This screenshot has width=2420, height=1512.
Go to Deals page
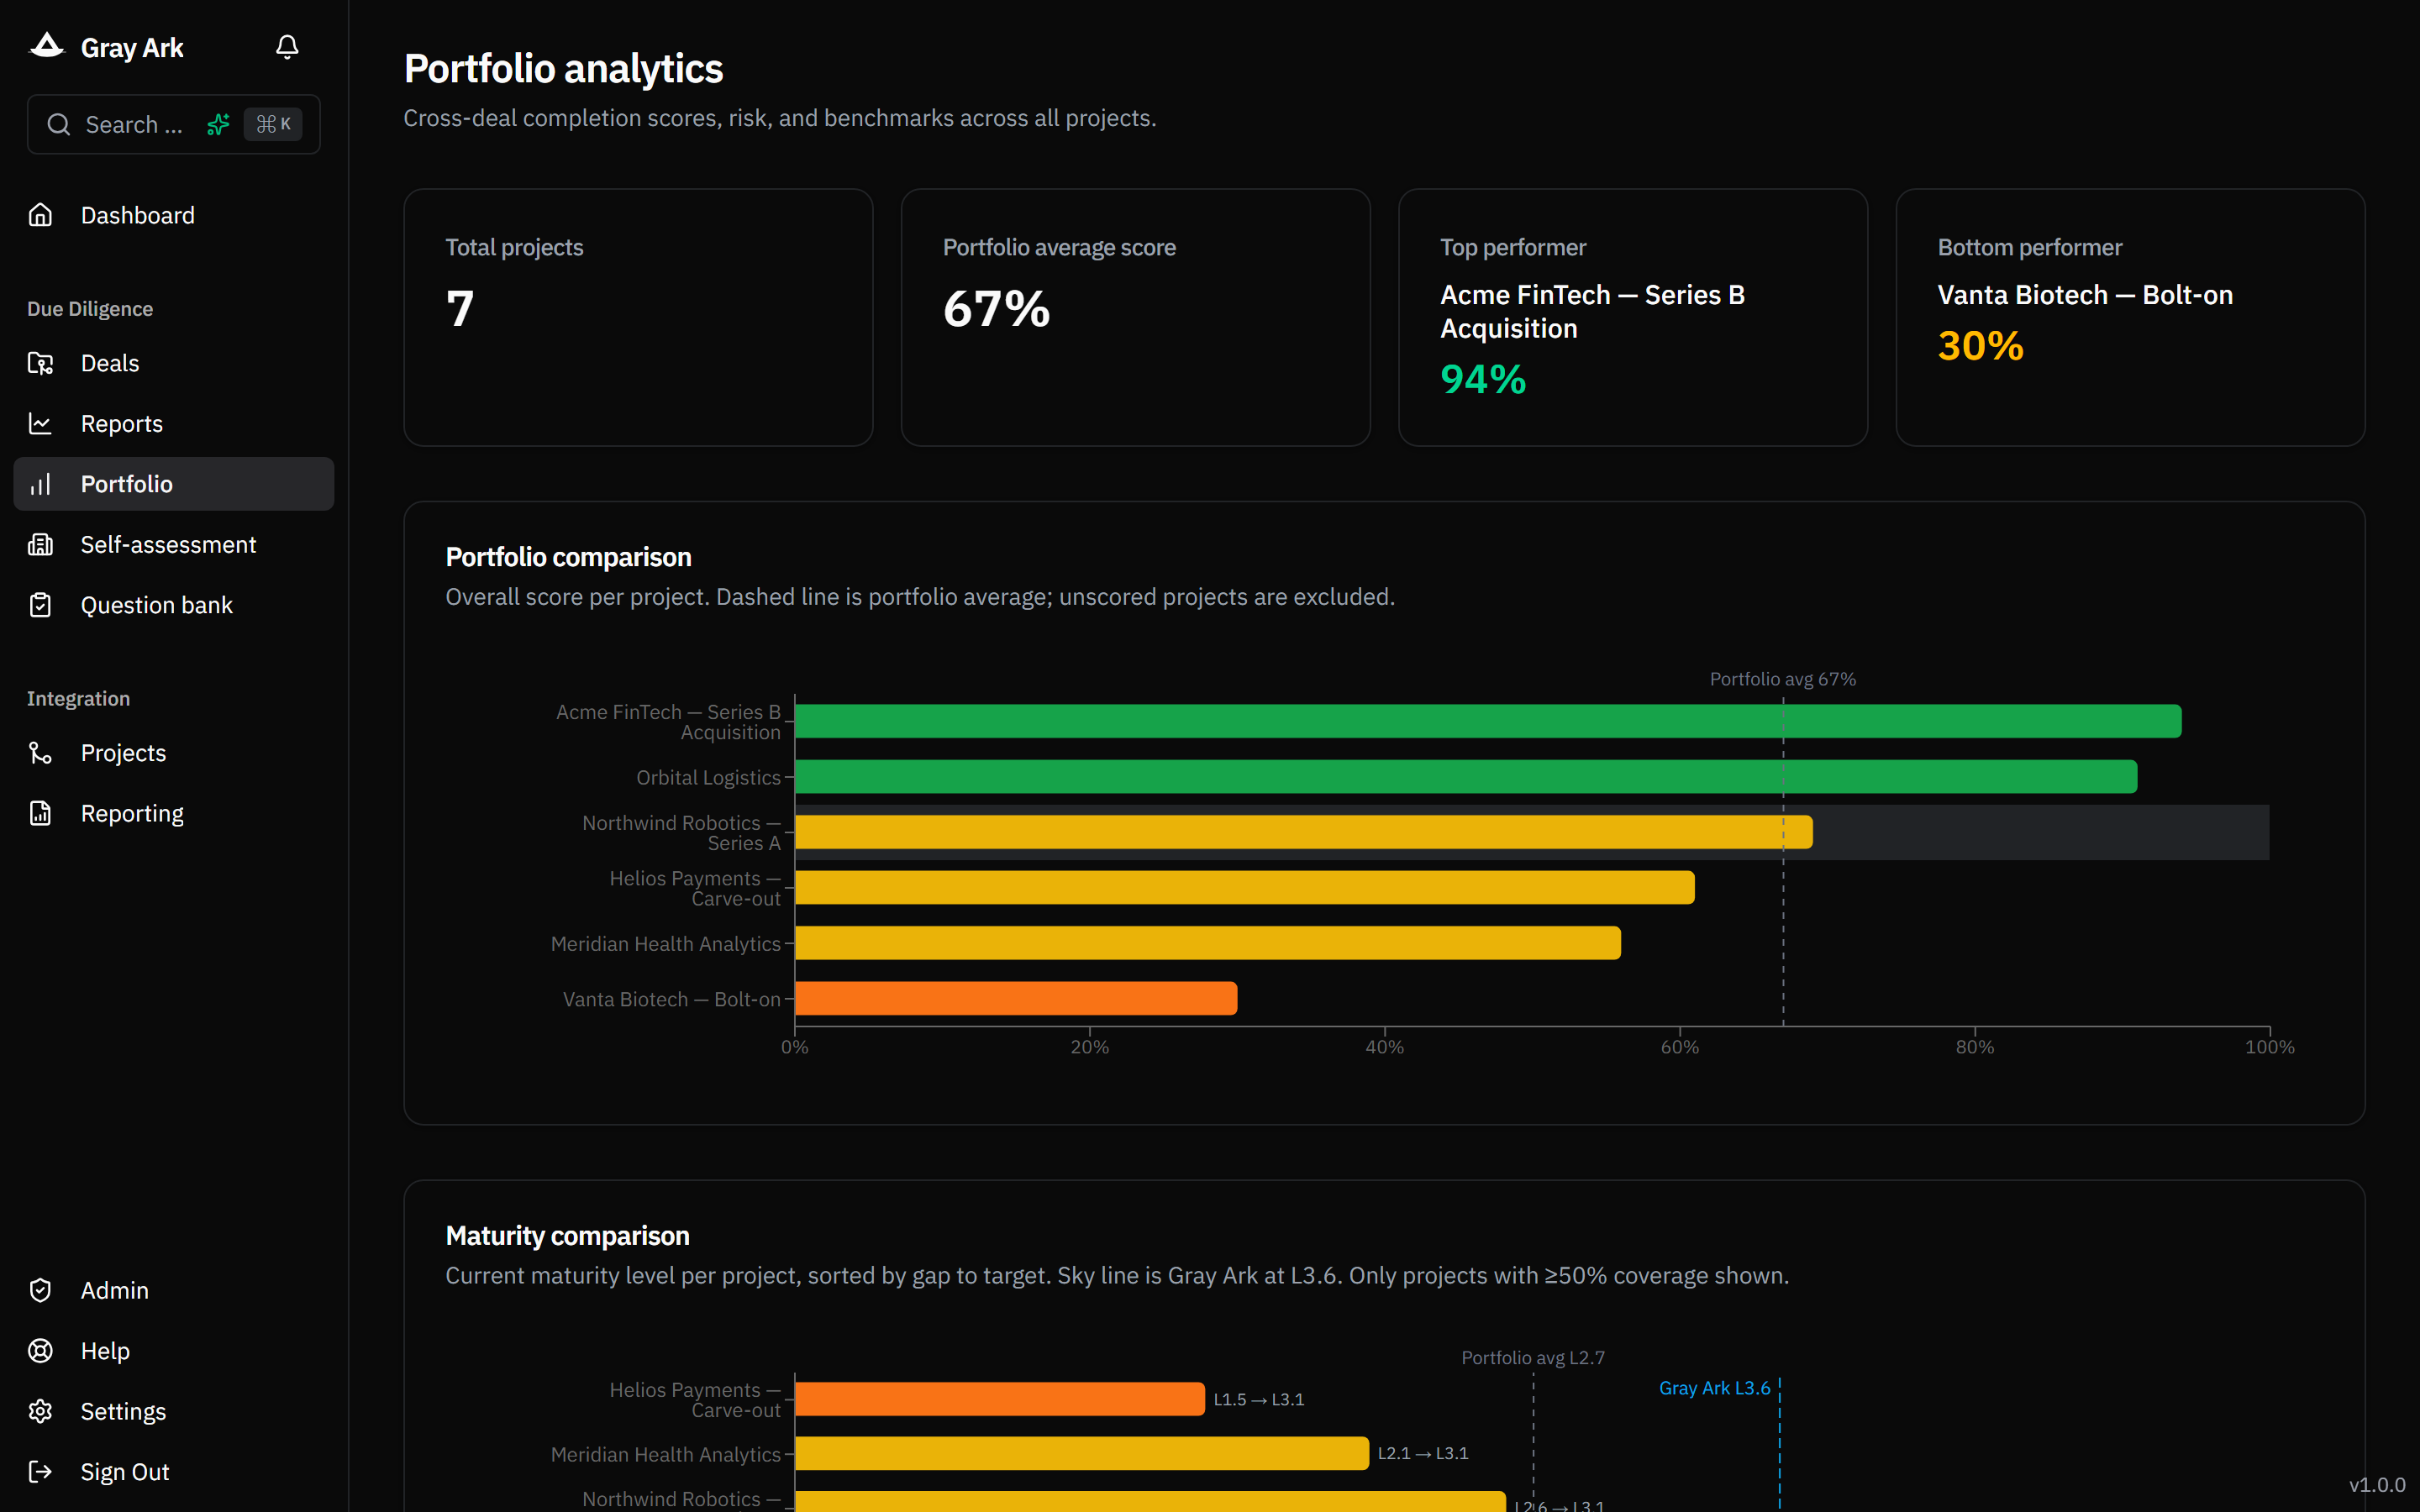174,363
